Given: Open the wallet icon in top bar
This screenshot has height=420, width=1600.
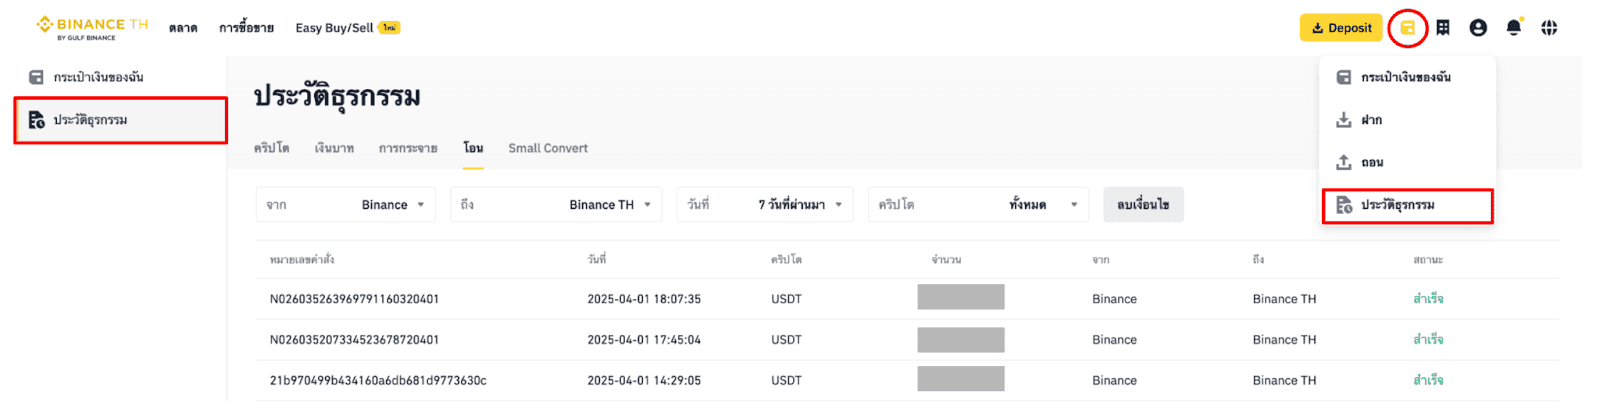Looking at the screenshot, I should [x=1407, y=28].
